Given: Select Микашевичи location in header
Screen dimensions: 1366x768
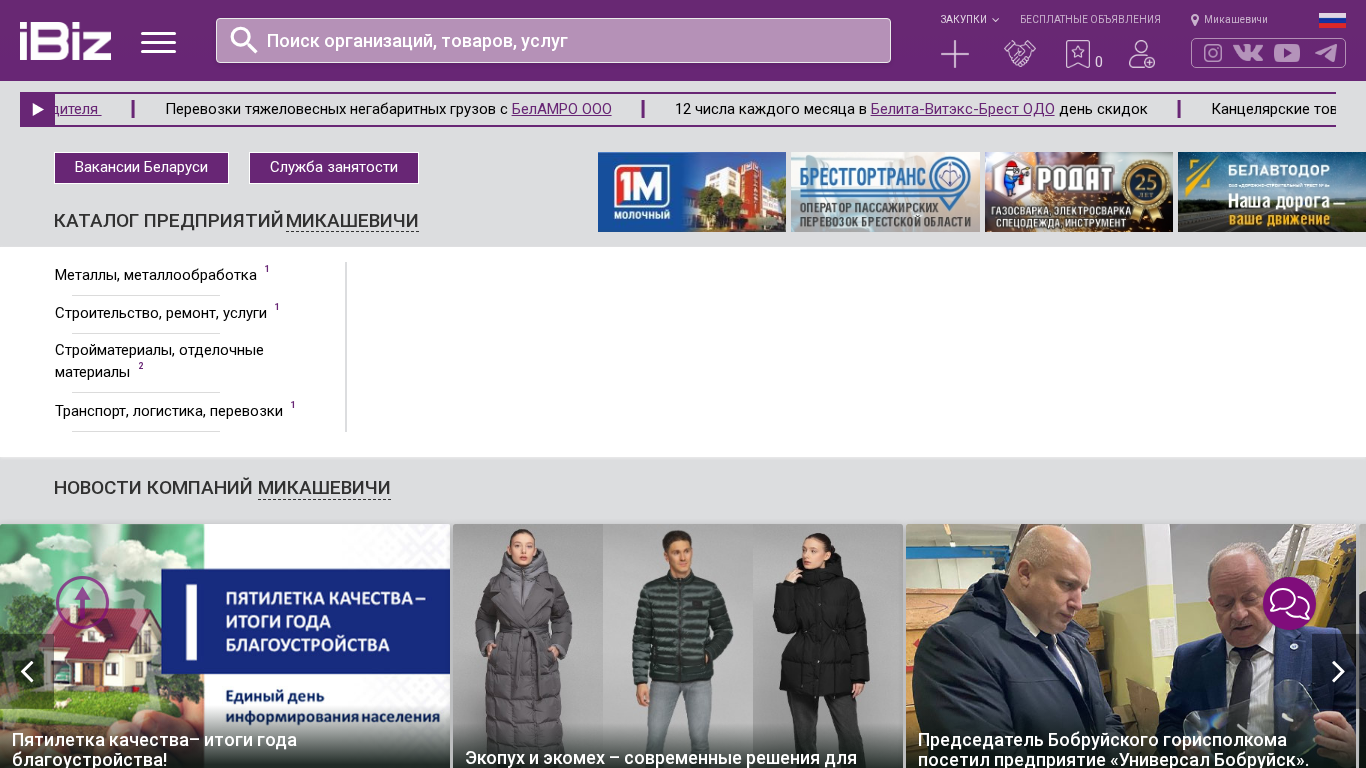Looking at the screenshot, I should coord(1236,20).
